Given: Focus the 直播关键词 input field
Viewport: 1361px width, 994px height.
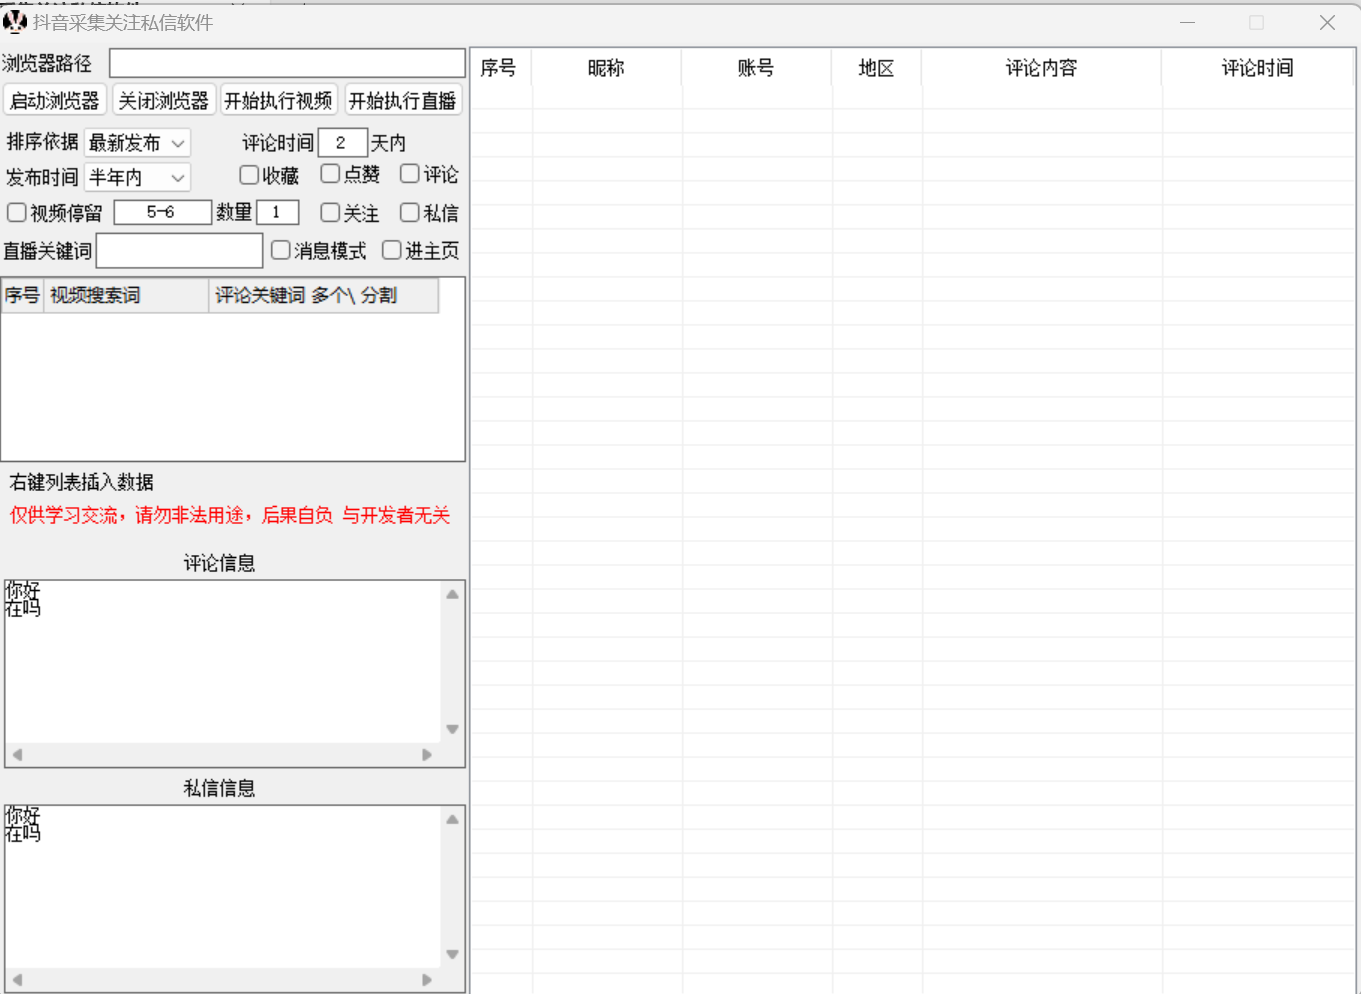Looking at the screenshot, I should coord(180,251).
